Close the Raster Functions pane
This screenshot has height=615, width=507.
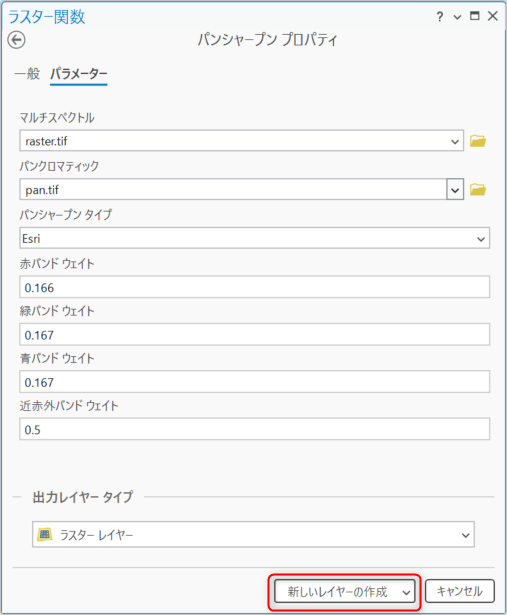[492, 16]
